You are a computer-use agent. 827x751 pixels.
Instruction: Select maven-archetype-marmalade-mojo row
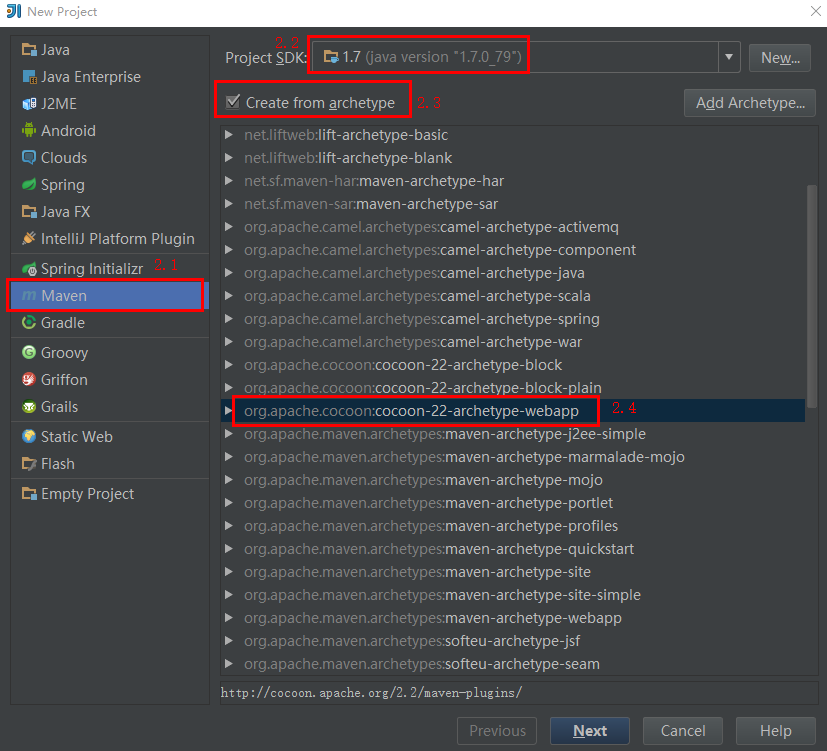click(x=513, y=457)
